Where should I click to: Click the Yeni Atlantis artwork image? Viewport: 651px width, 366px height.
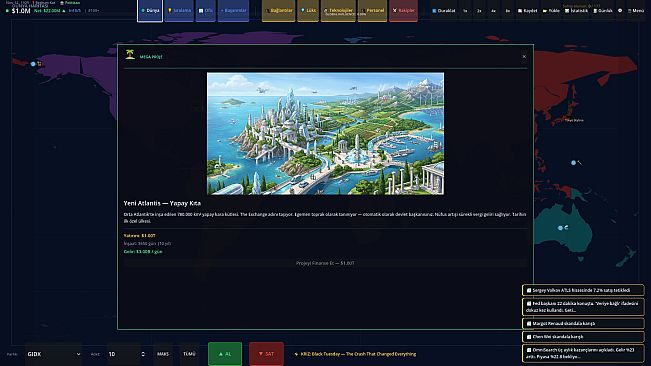[326, 134]
